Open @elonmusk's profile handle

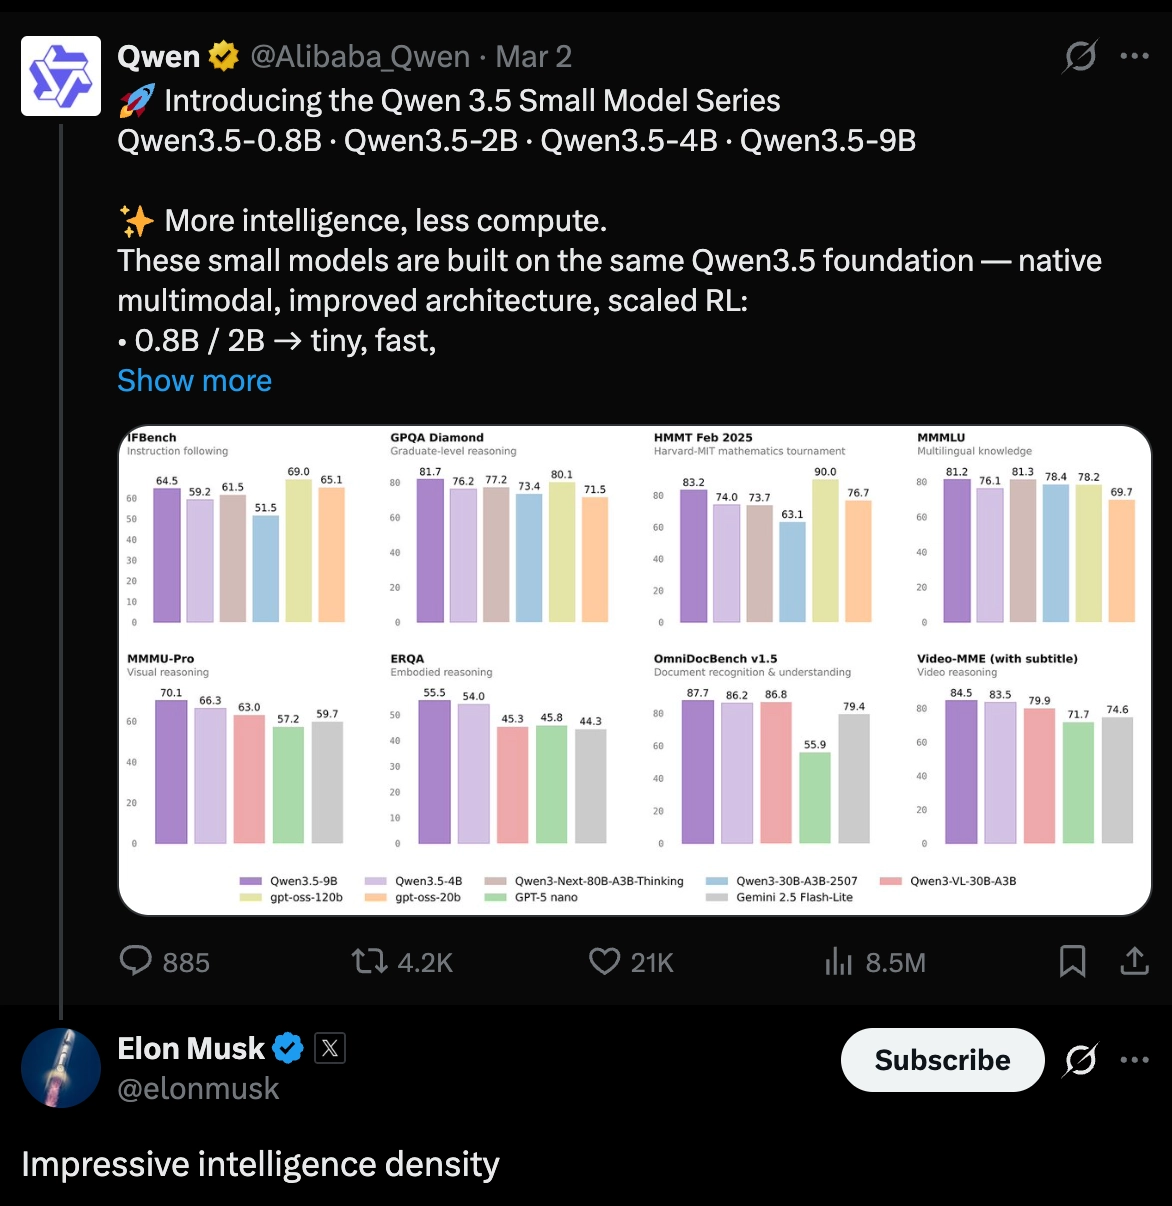[x=199, y=1088]
